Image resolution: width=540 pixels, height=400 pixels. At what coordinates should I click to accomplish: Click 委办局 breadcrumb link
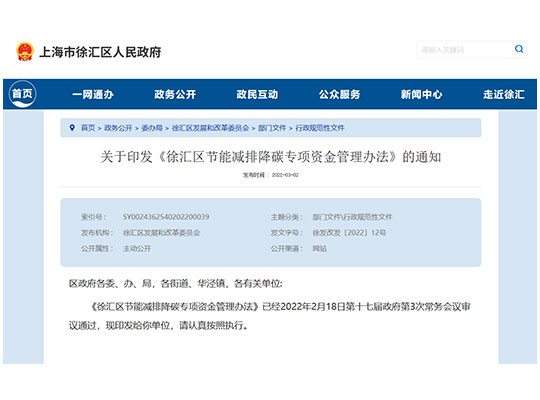tap(152, 128)
